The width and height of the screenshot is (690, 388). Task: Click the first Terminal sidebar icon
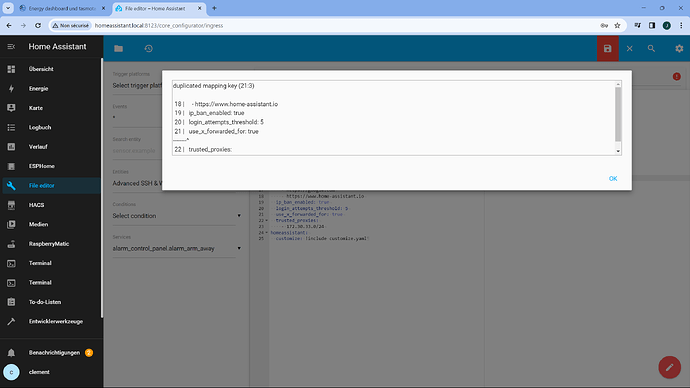11,263
